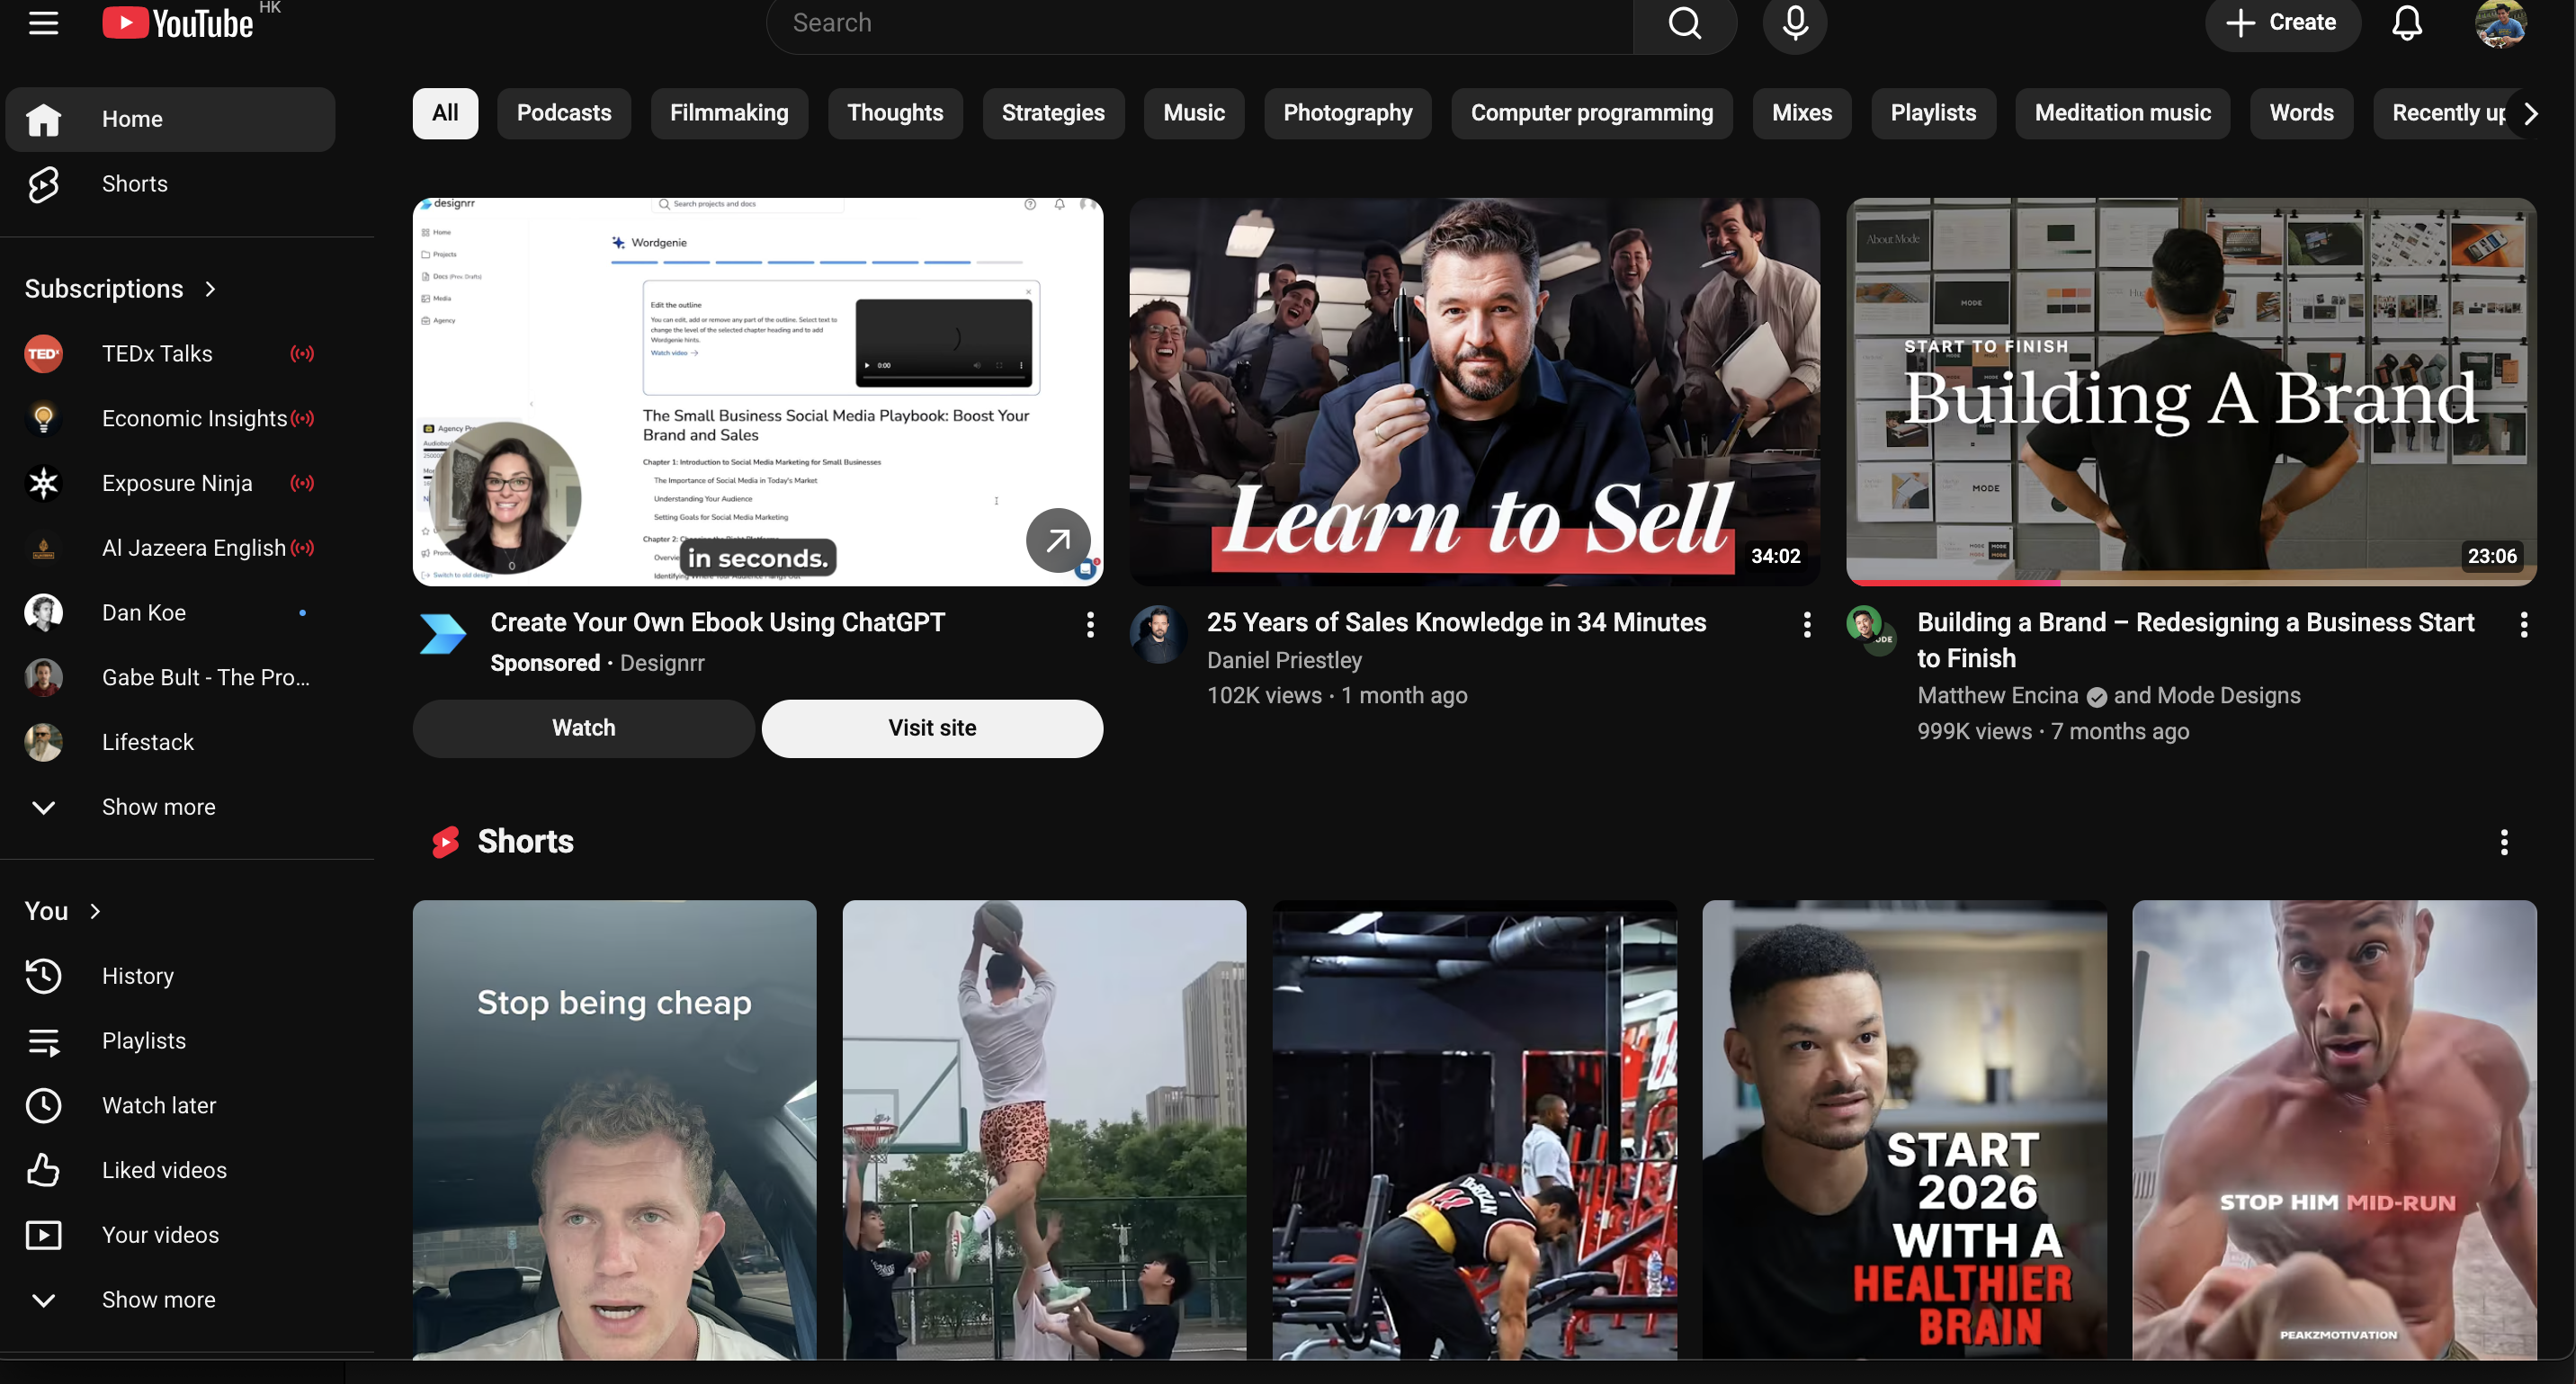Screen dimensions: 2576x1384
Task: Select the Podcasts filter chip
Action: pos(563,113)
